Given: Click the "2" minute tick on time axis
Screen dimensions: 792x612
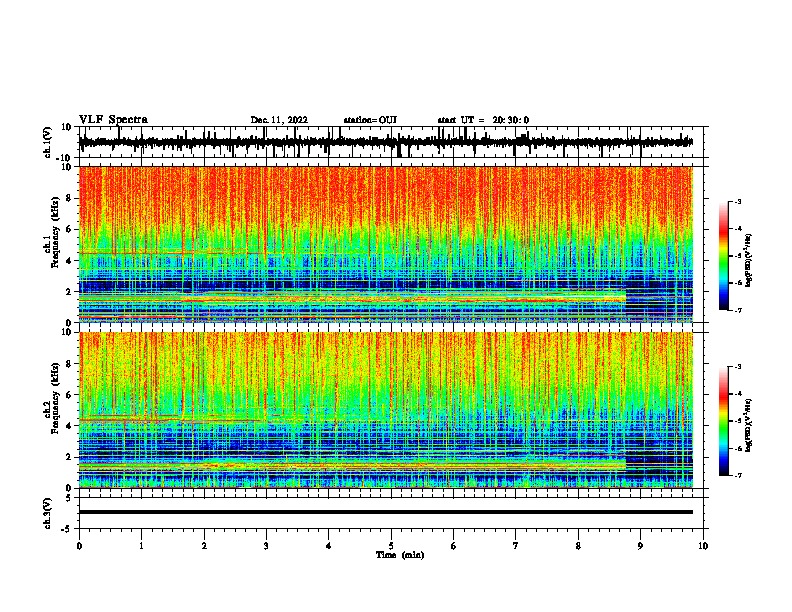Looking at the screenshot, I should tap(204, 546).
